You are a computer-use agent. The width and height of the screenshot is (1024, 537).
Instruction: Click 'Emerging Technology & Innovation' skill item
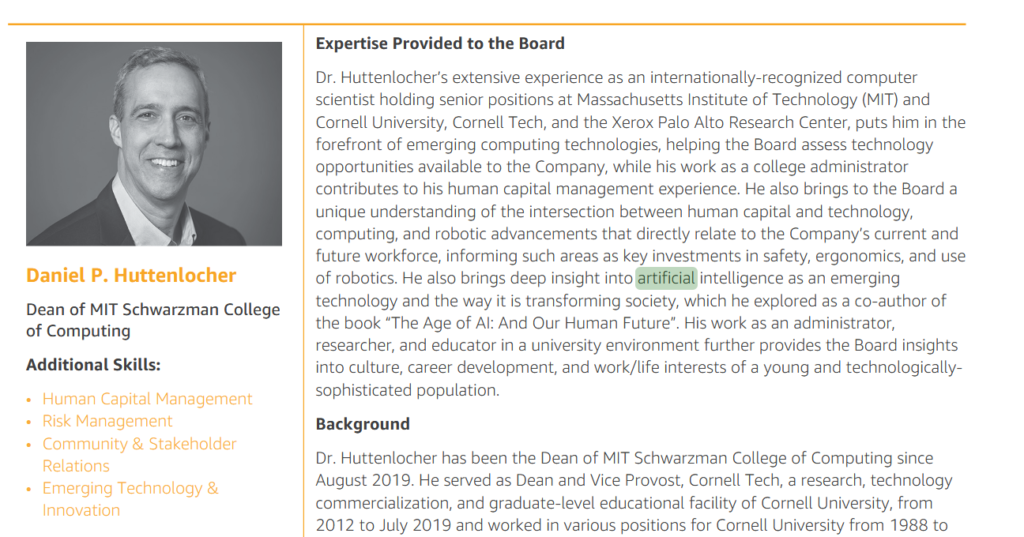coord(130,499)
